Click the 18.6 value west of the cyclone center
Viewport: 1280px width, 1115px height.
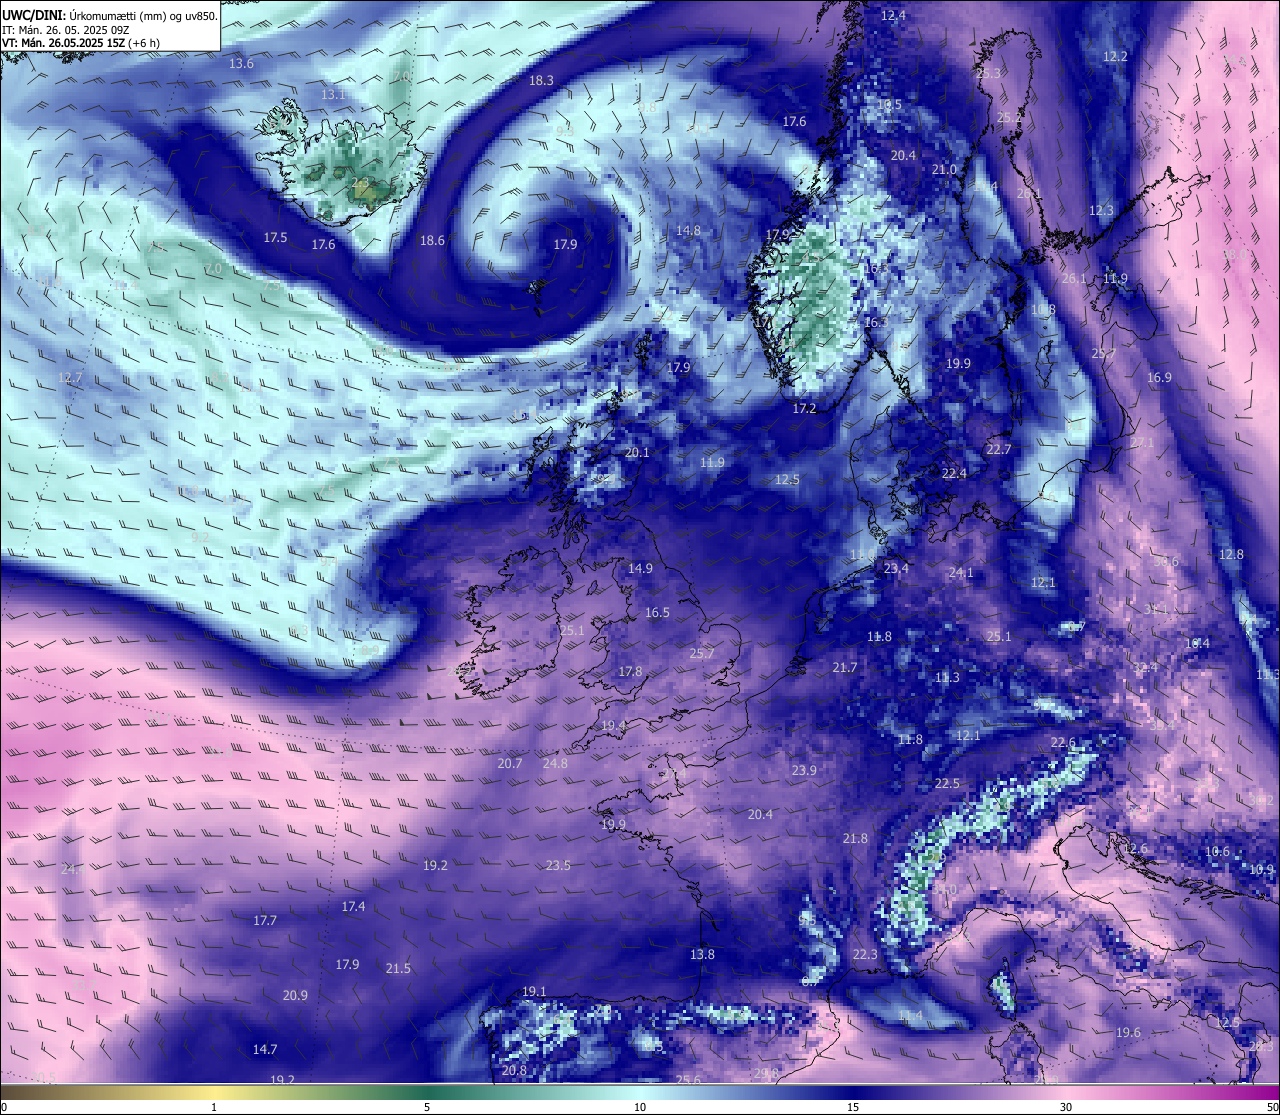coord(432,241)
